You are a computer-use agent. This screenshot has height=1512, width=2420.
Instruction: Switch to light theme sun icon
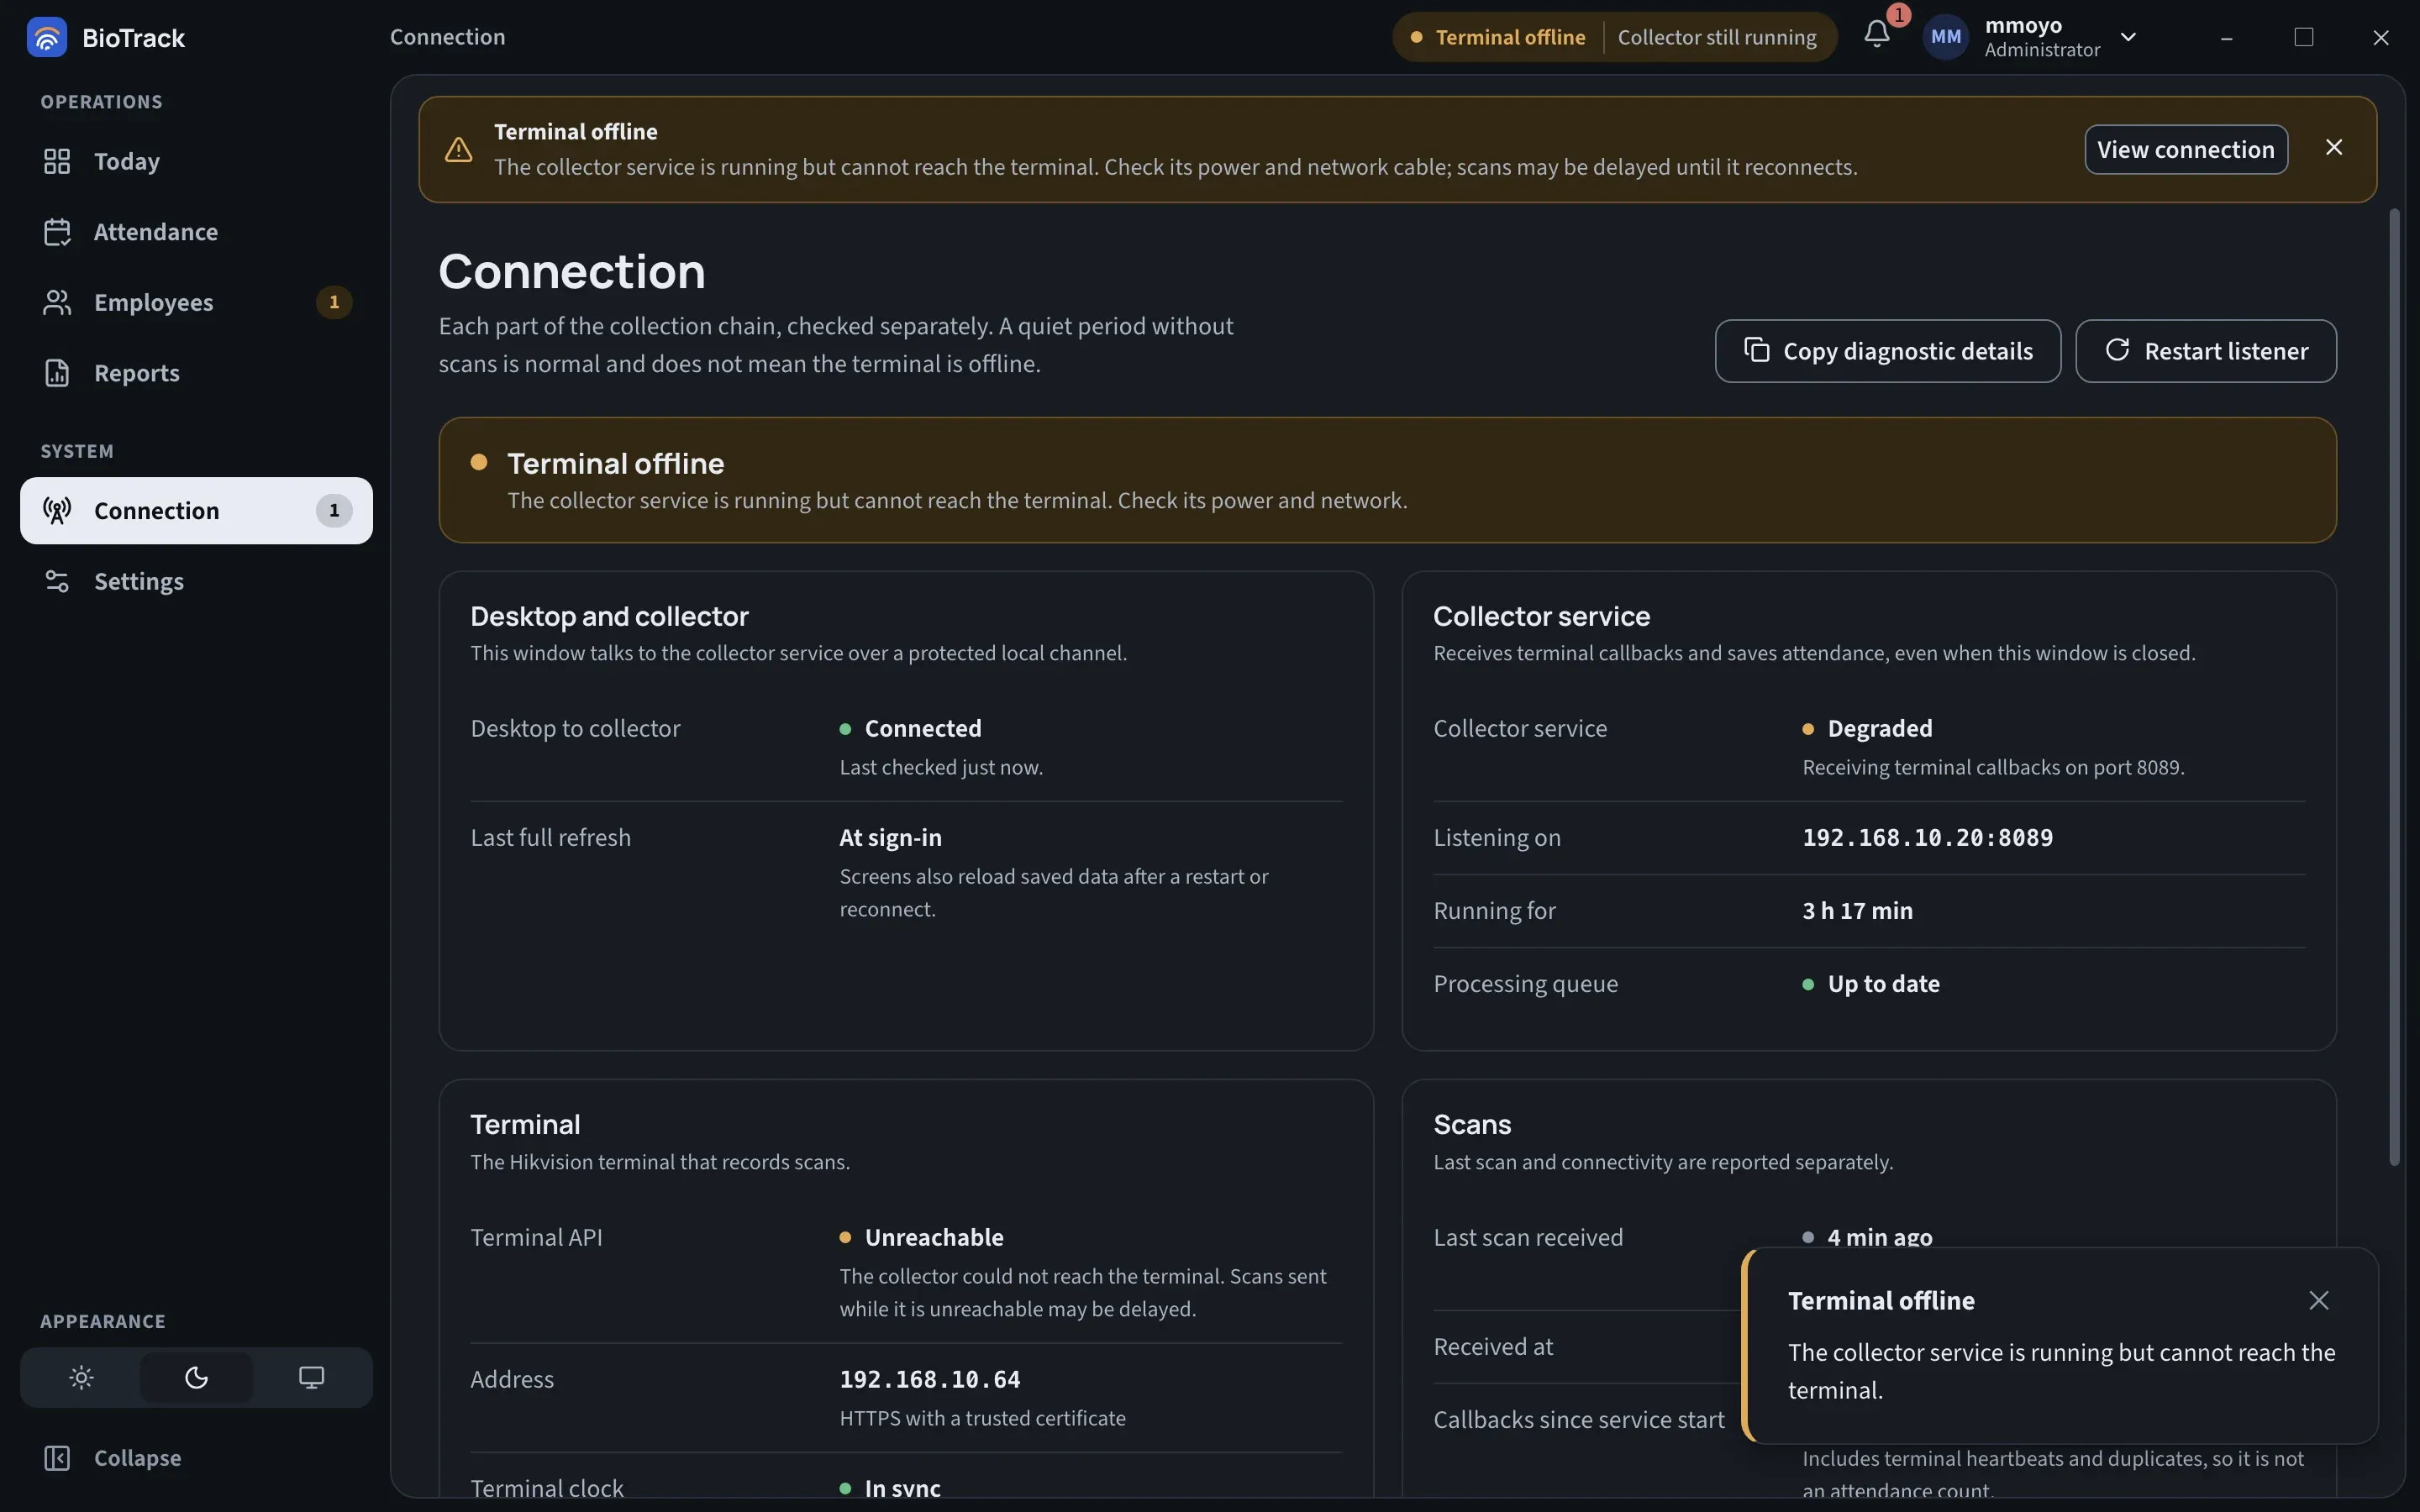click(81, 1378)
